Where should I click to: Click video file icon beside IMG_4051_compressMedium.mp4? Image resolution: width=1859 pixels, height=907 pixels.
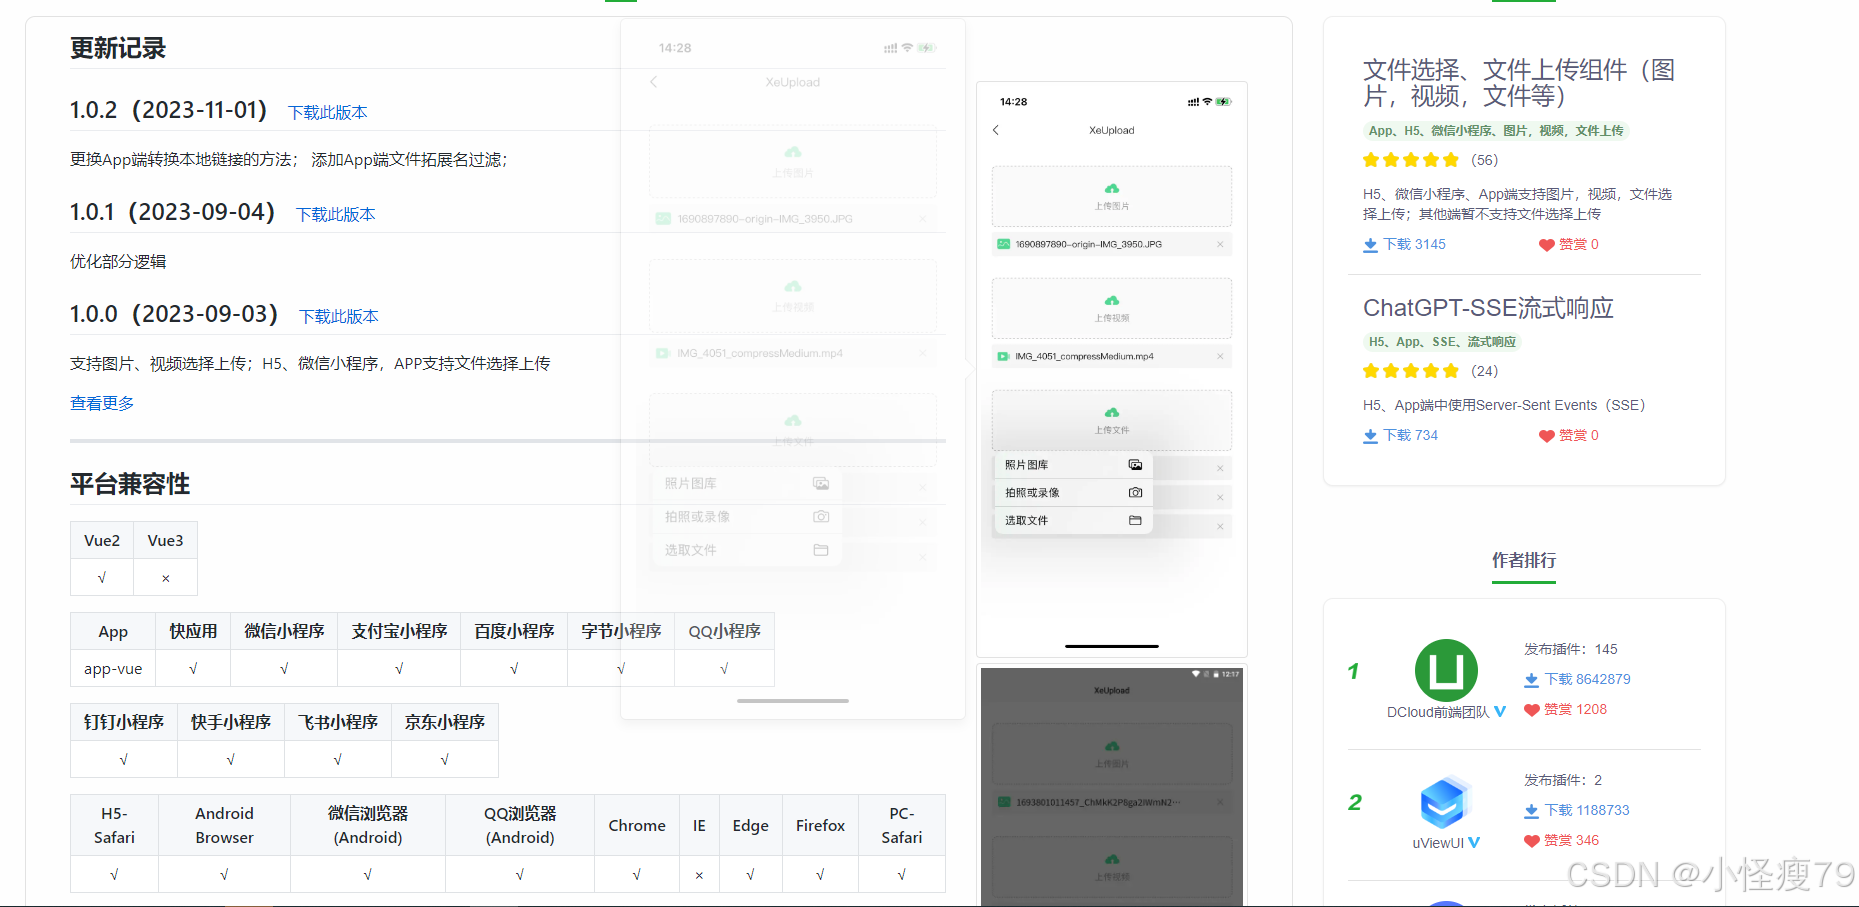click(1003, 356)
